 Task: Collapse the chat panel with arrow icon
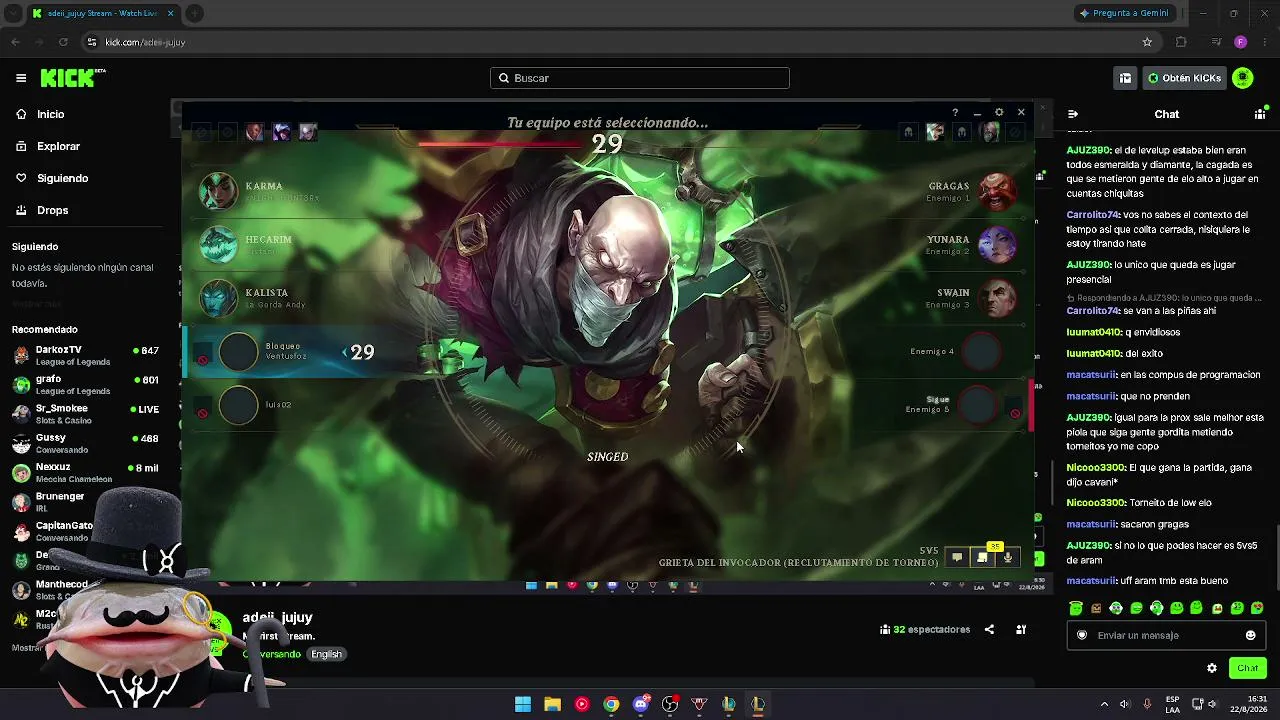(1073, 114)
